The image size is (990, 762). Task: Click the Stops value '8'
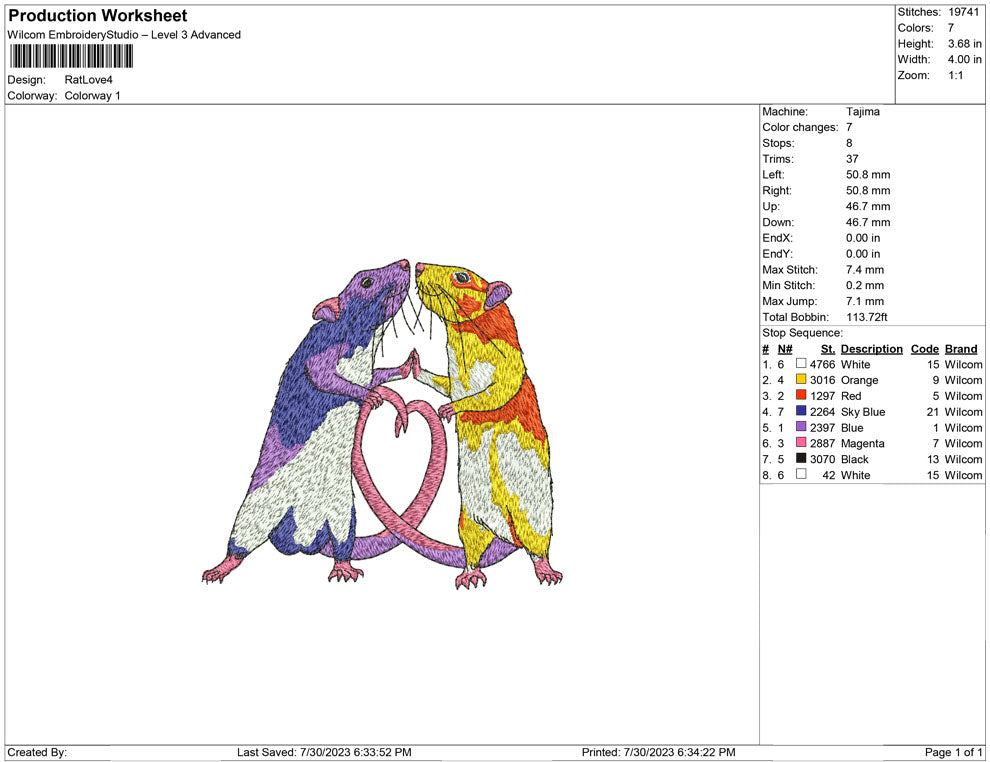[849, 143]
